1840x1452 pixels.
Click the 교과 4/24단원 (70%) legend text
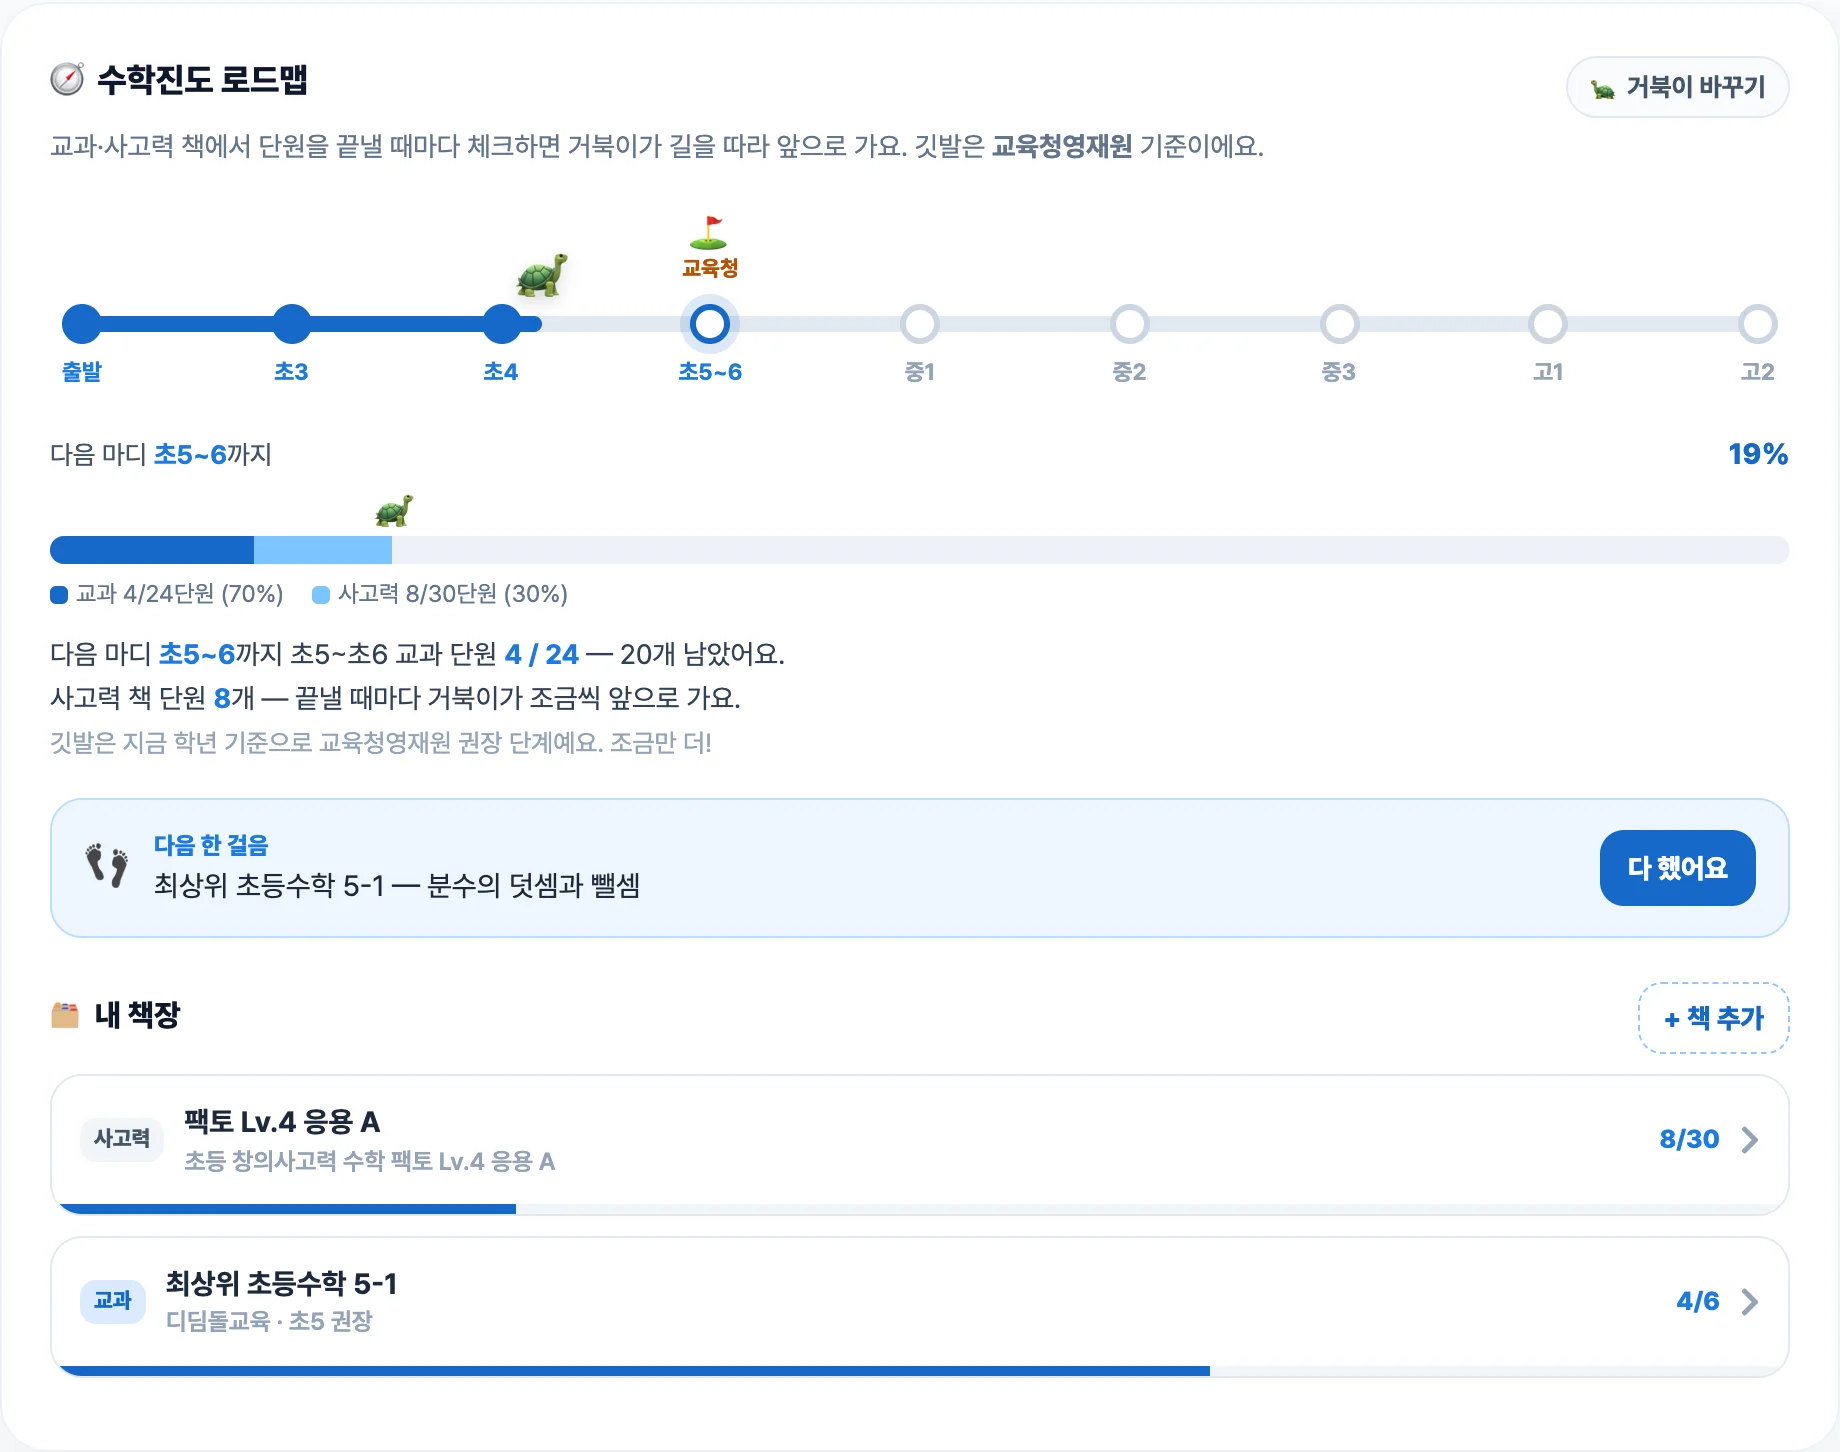coord(179,595)
